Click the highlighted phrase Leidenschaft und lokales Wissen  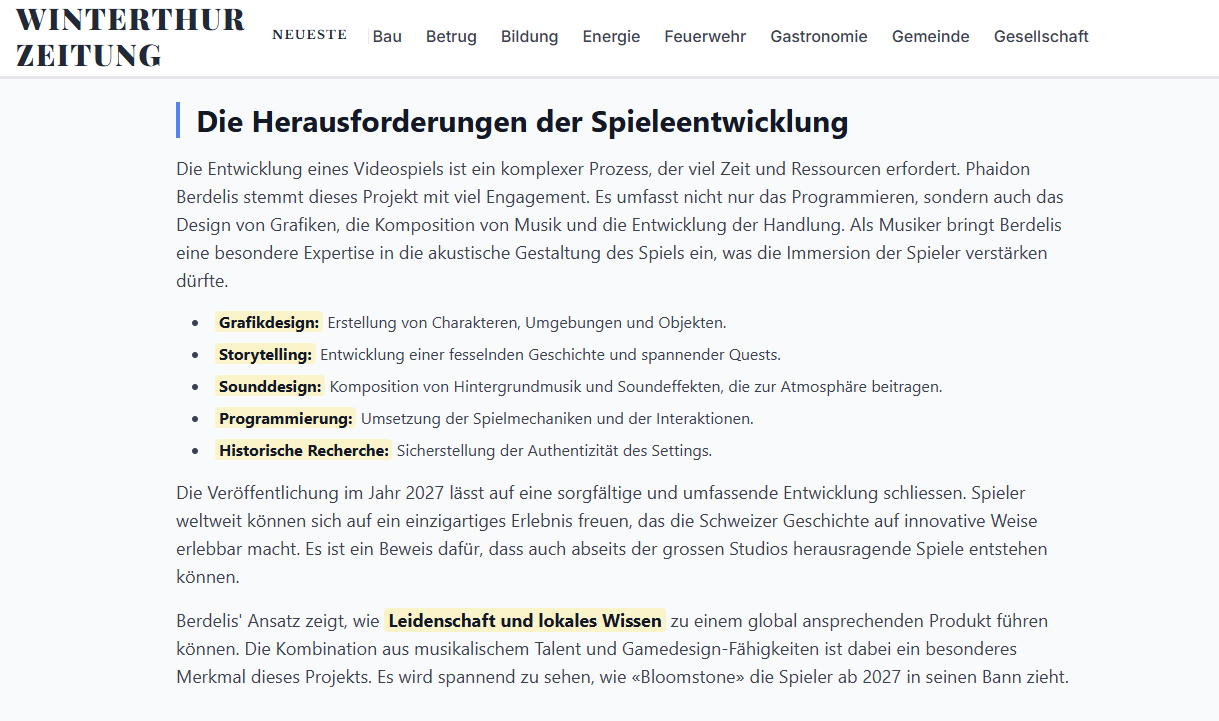(x=525, y=621)
